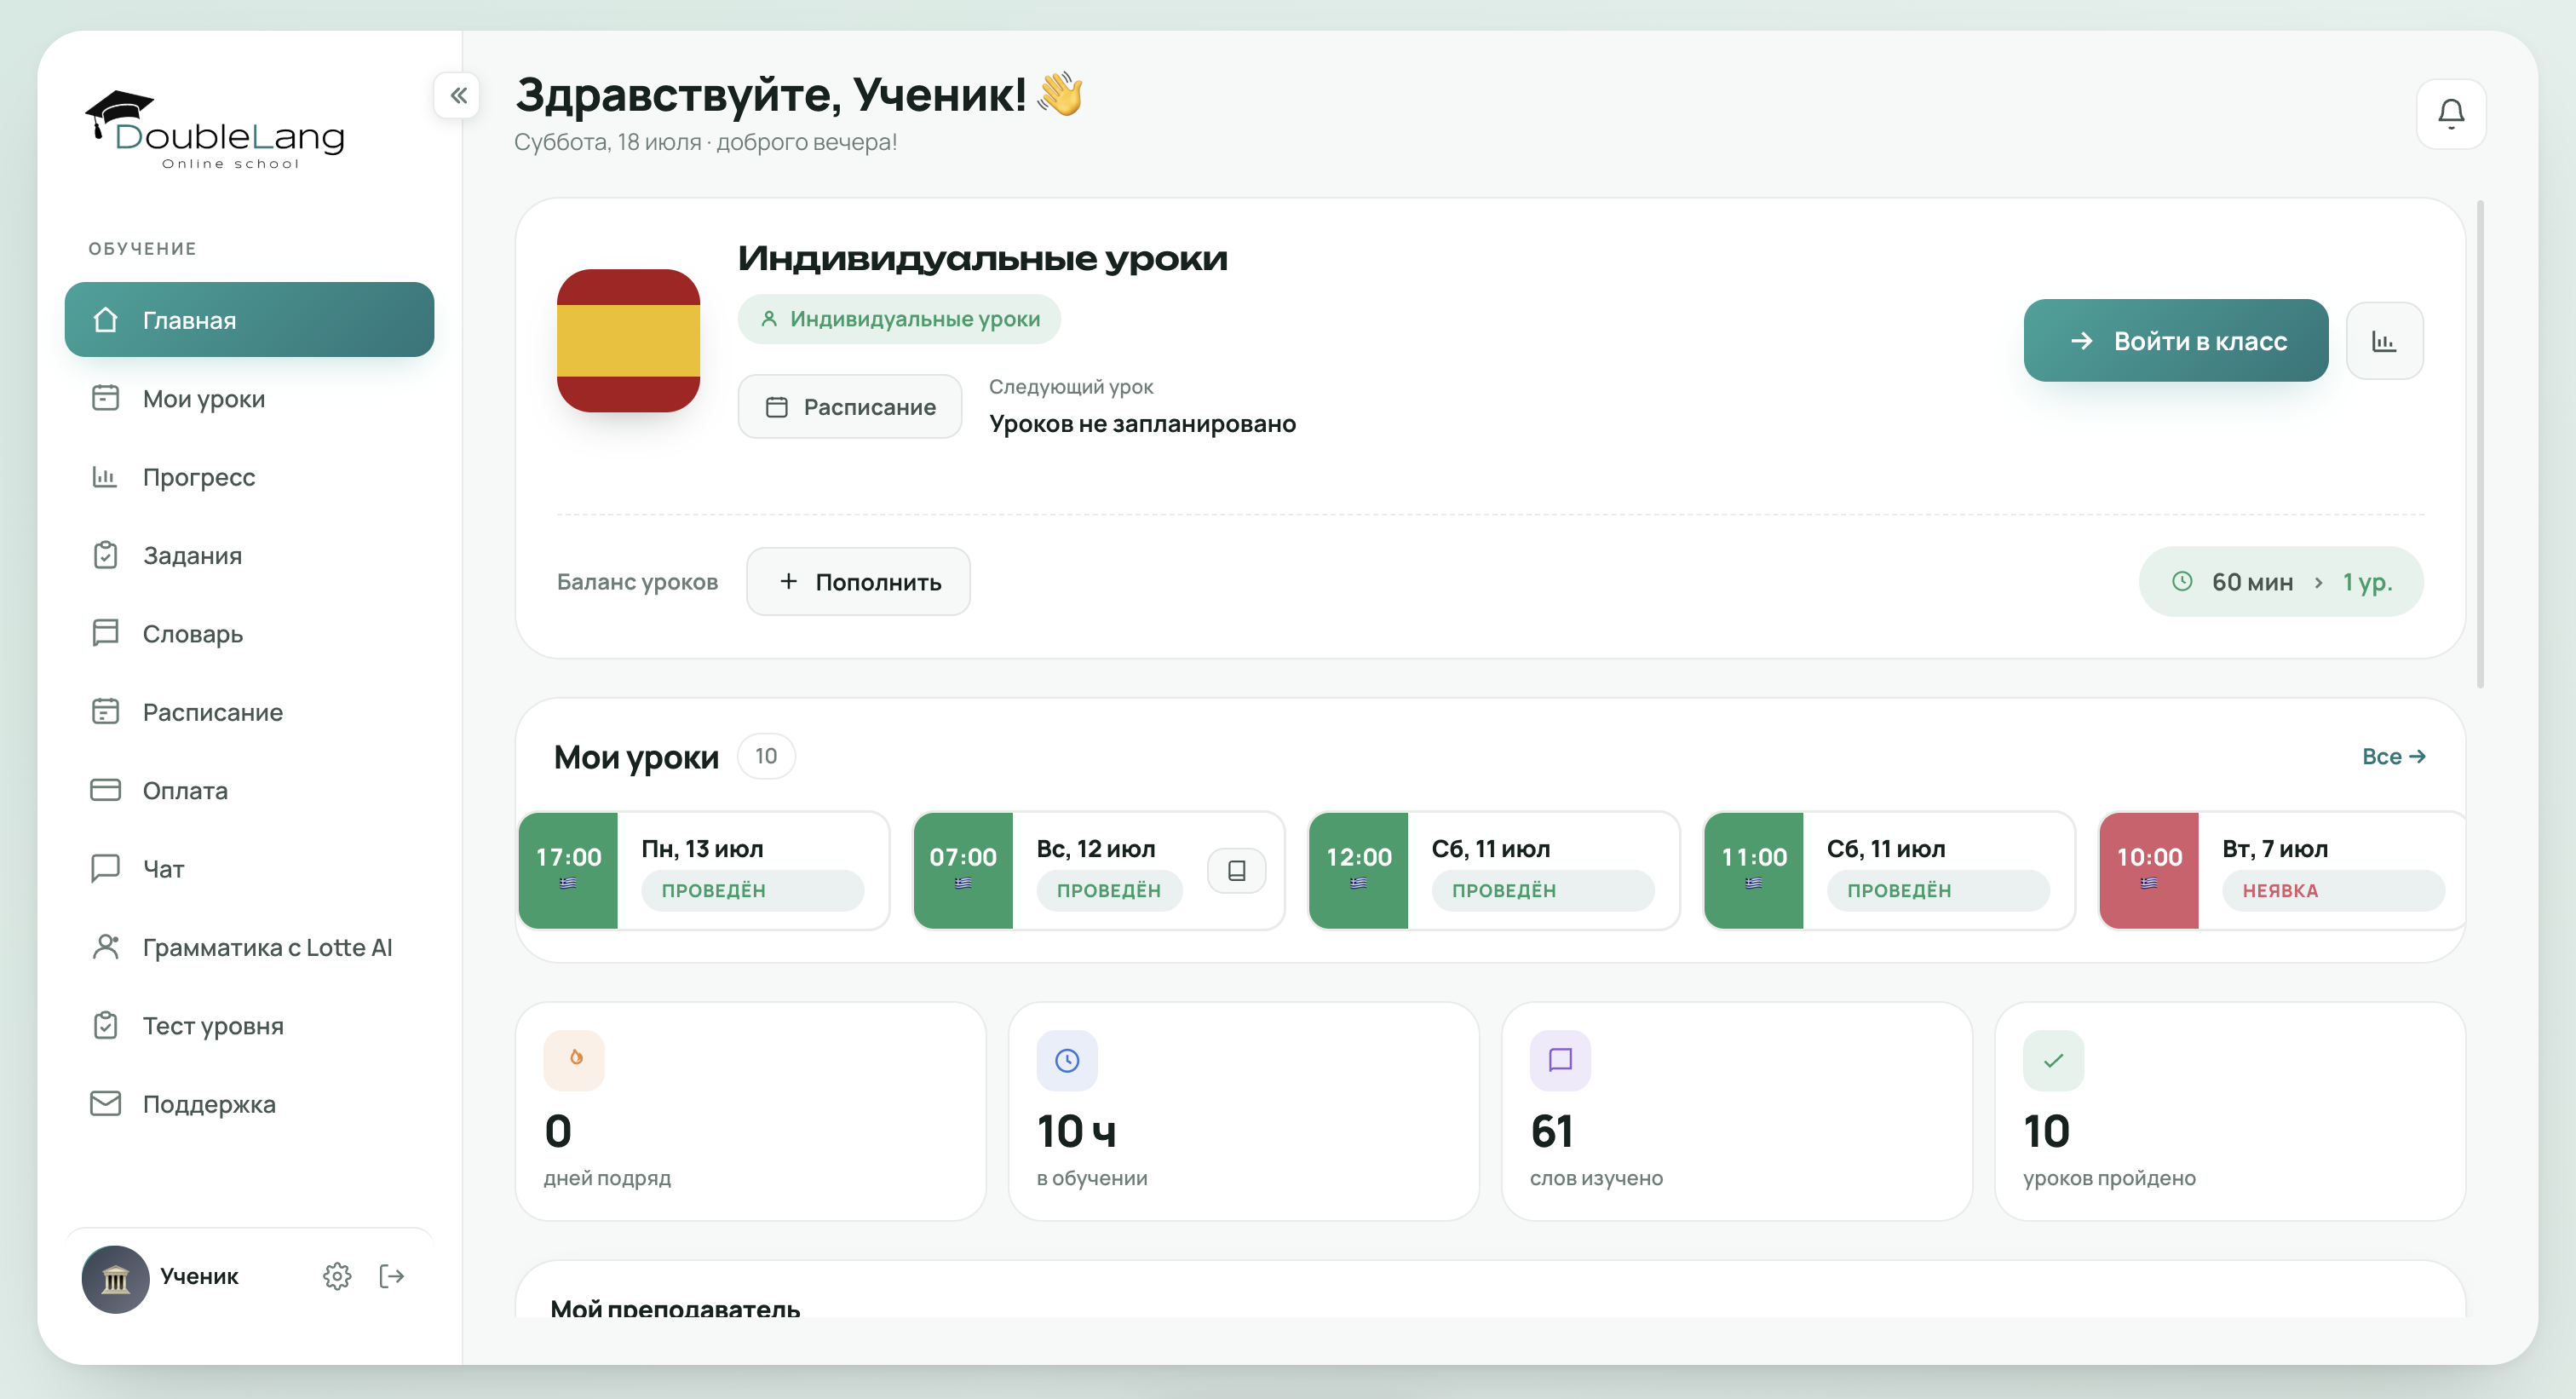This screenshot has height=1399, width=2576.
Task: Open the course Расписание button
Action: tap(850, 406)
